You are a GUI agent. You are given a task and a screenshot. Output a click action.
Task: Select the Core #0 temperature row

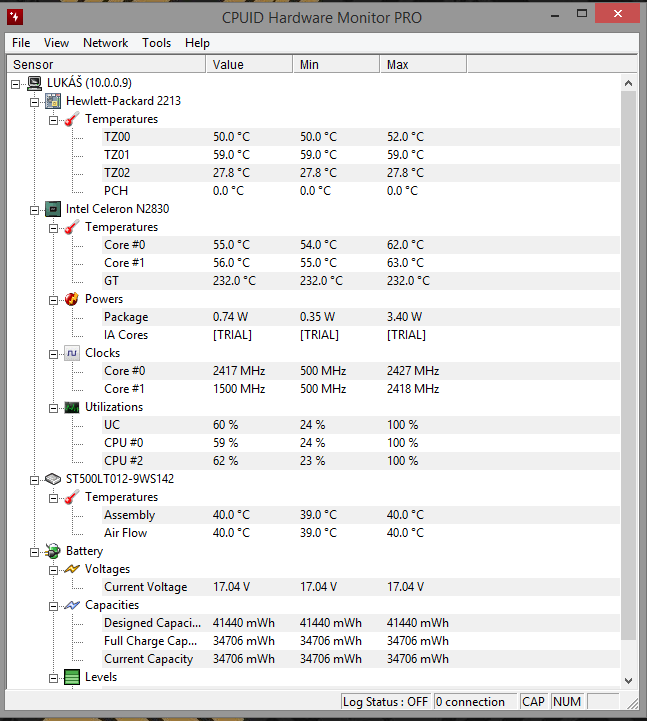click(124, 245)
